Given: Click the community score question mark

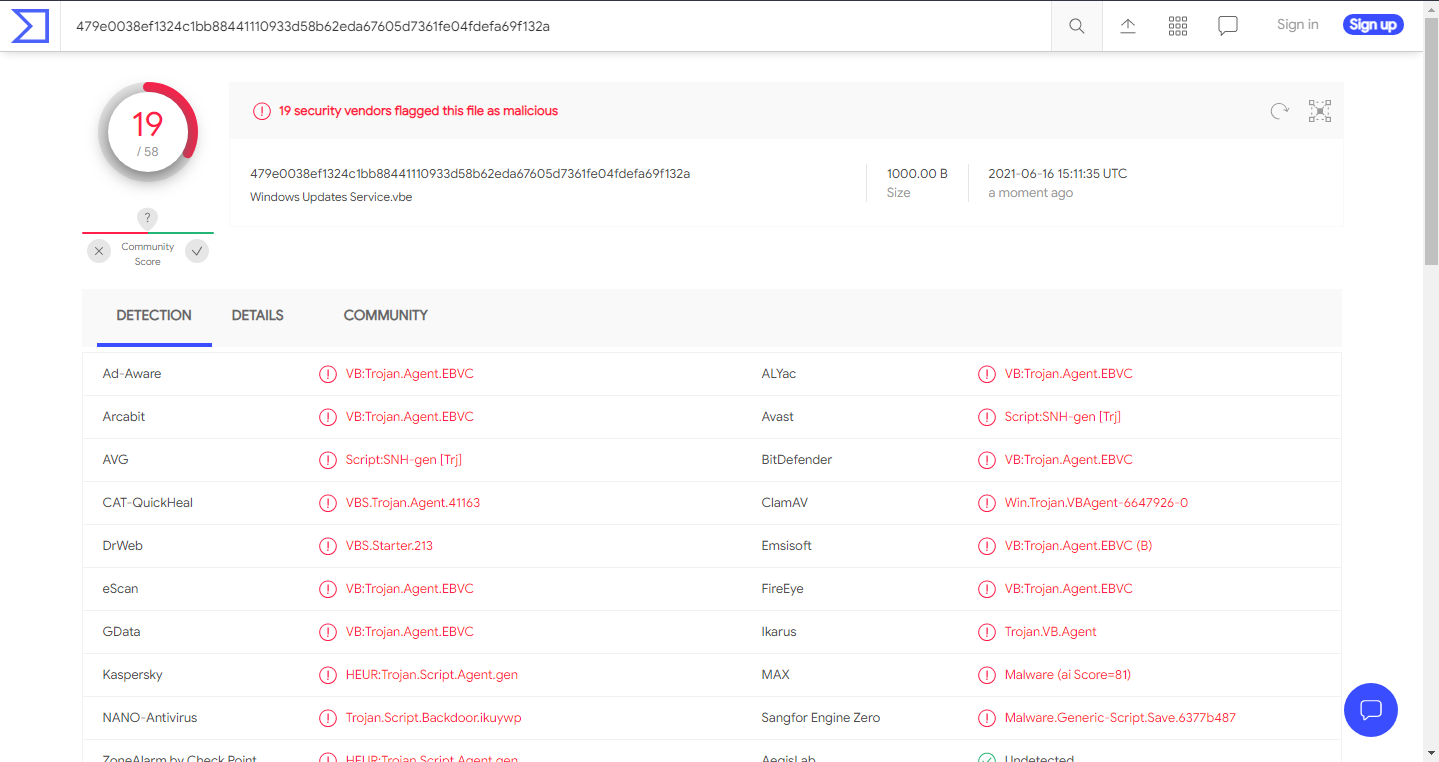Looking at the screenshot, I should [147, 218].
